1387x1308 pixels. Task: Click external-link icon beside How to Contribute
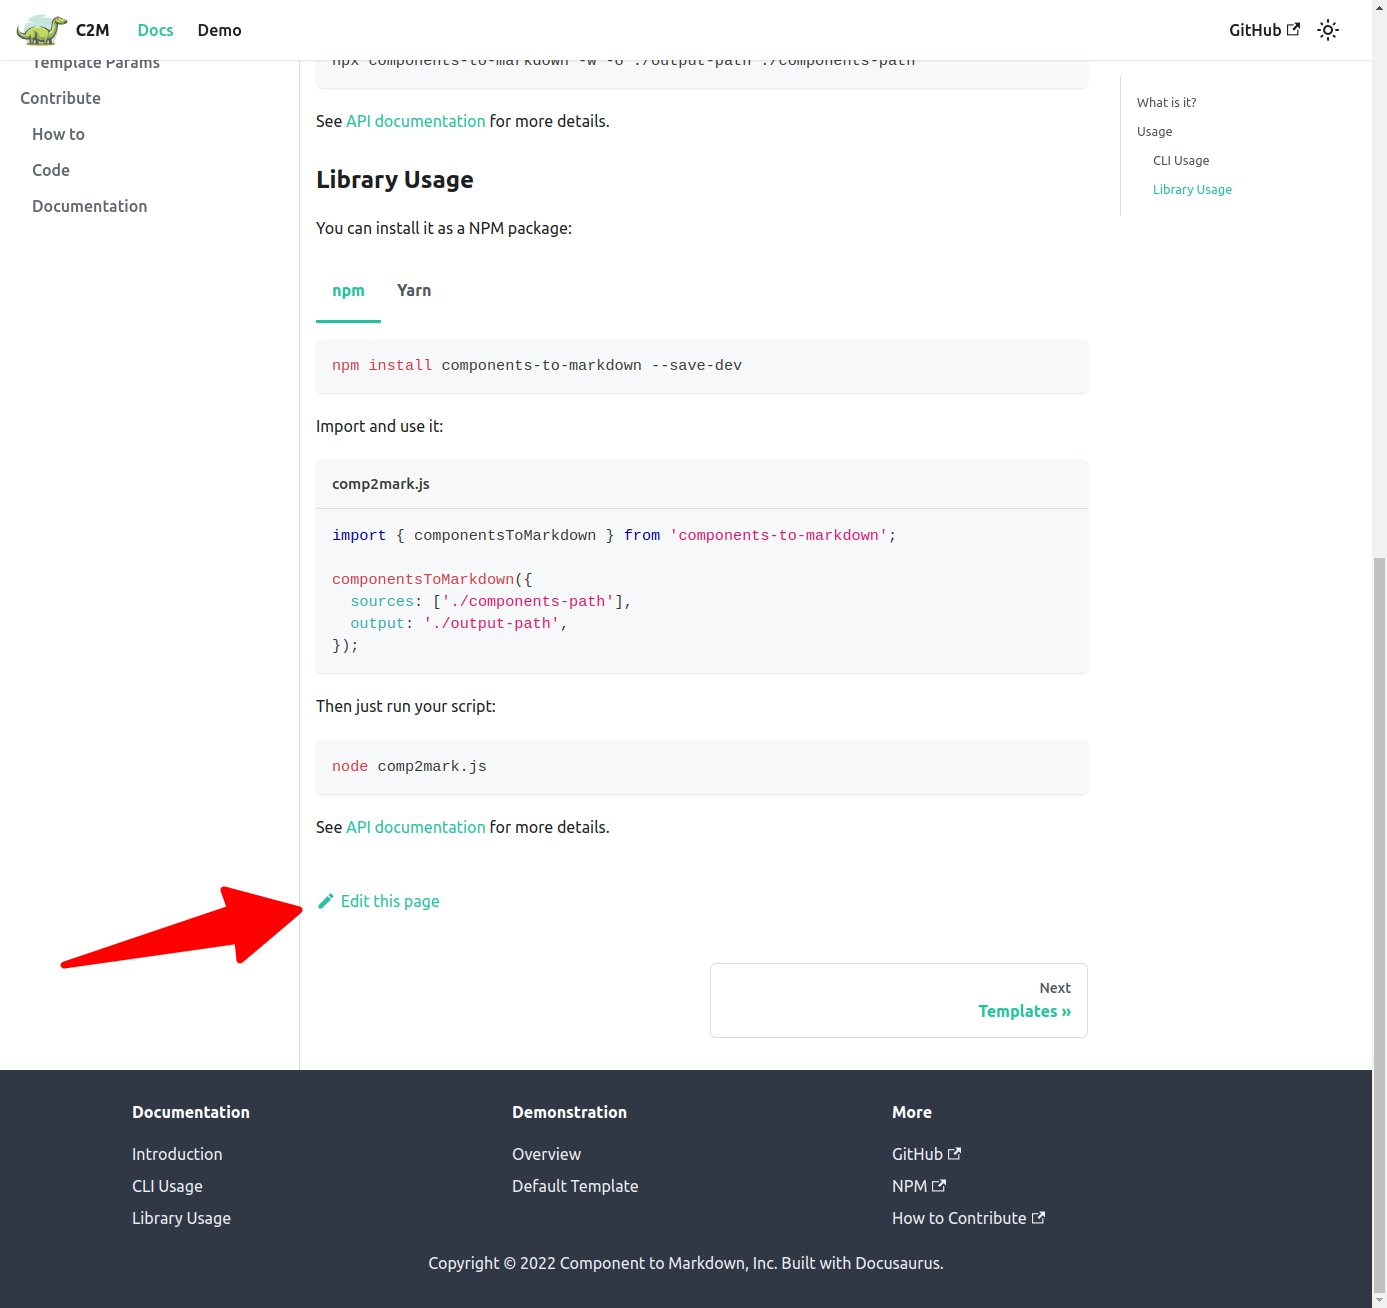click(1038, 1218)
